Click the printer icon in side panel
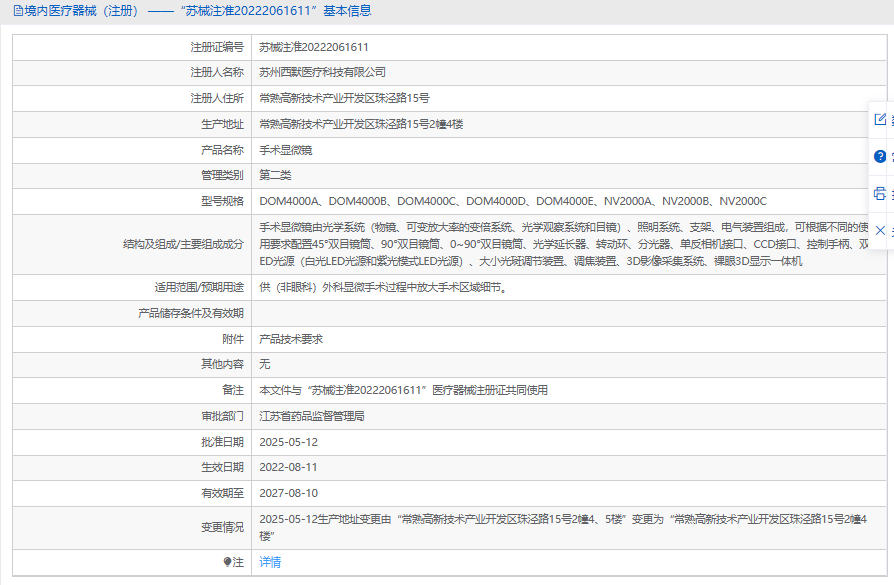Viewport: 894px width, 585px height. coord(880,193)
